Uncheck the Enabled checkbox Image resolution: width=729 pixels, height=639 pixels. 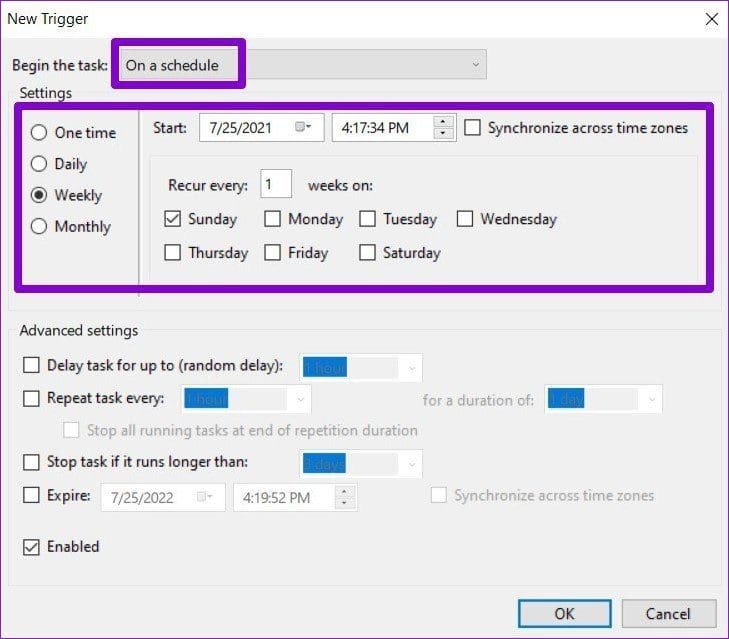[x=31, y=547]
